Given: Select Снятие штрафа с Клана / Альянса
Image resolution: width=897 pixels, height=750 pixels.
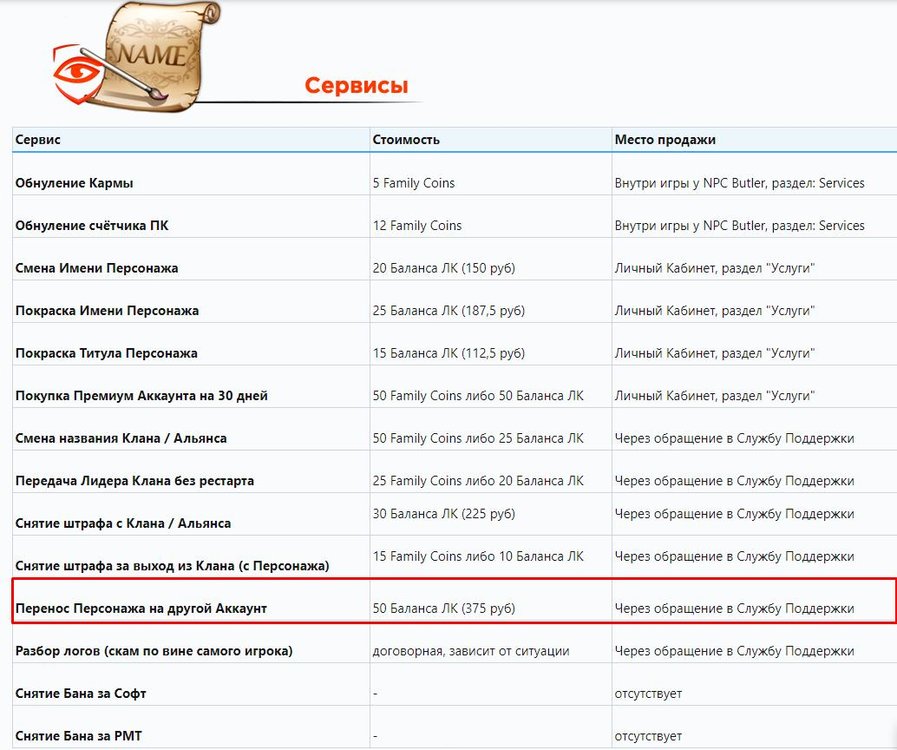Looking at the screenshot, I should point(123,523).
